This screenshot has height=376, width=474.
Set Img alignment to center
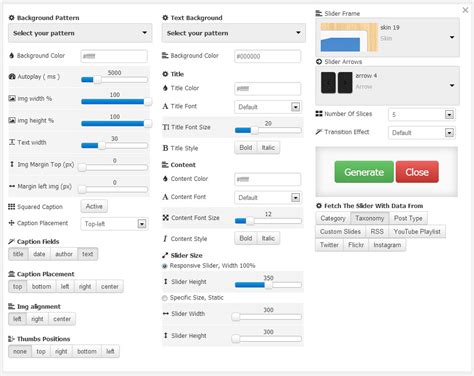click(62, 319)
